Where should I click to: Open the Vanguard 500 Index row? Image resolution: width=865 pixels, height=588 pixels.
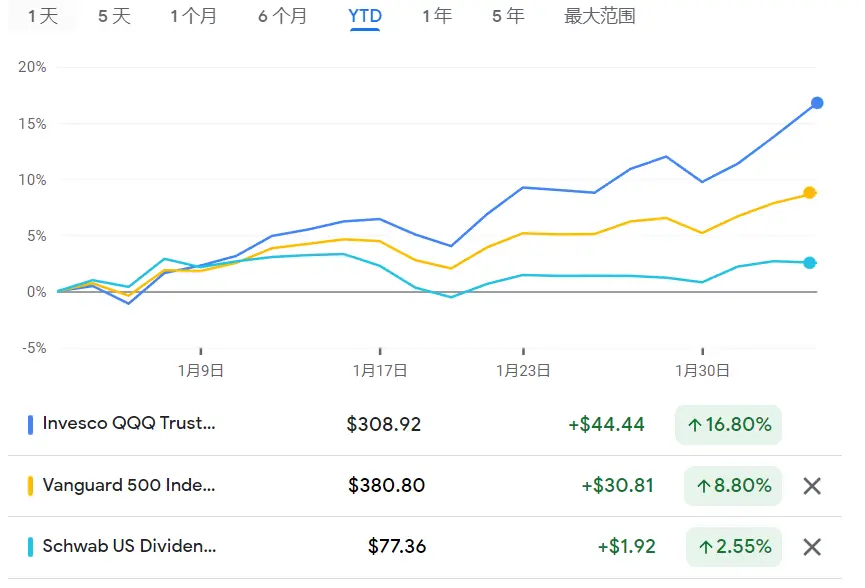pyautogui.click(x=425, y=486)
